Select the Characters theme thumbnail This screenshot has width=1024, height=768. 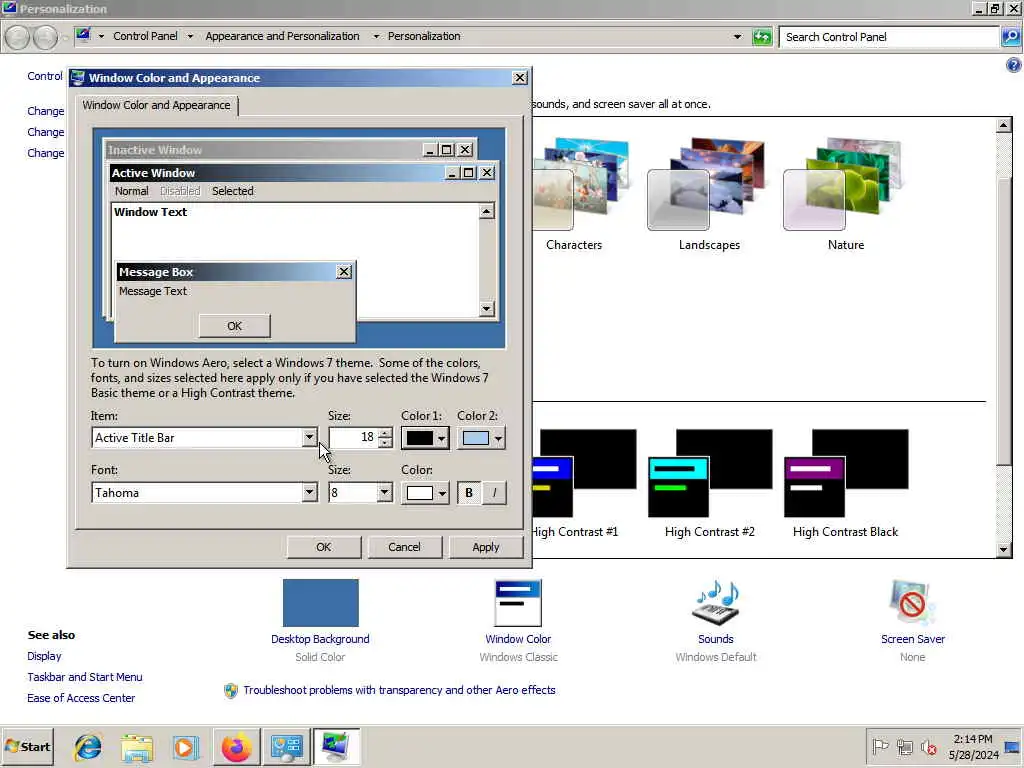[580, 194]
